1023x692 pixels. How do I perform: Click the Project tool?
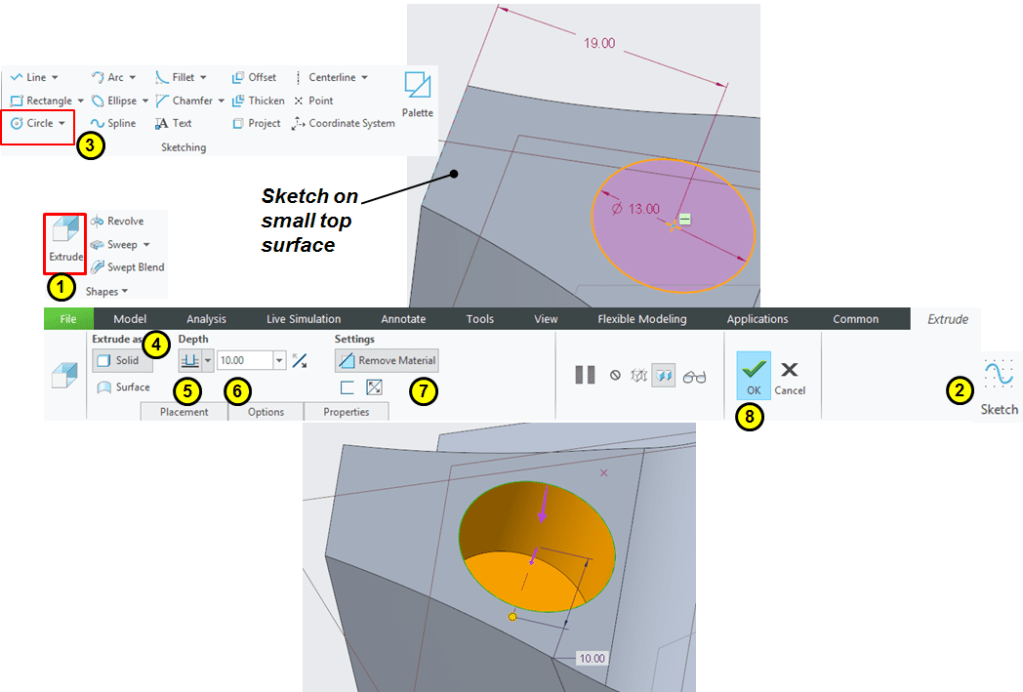[256, 123]
